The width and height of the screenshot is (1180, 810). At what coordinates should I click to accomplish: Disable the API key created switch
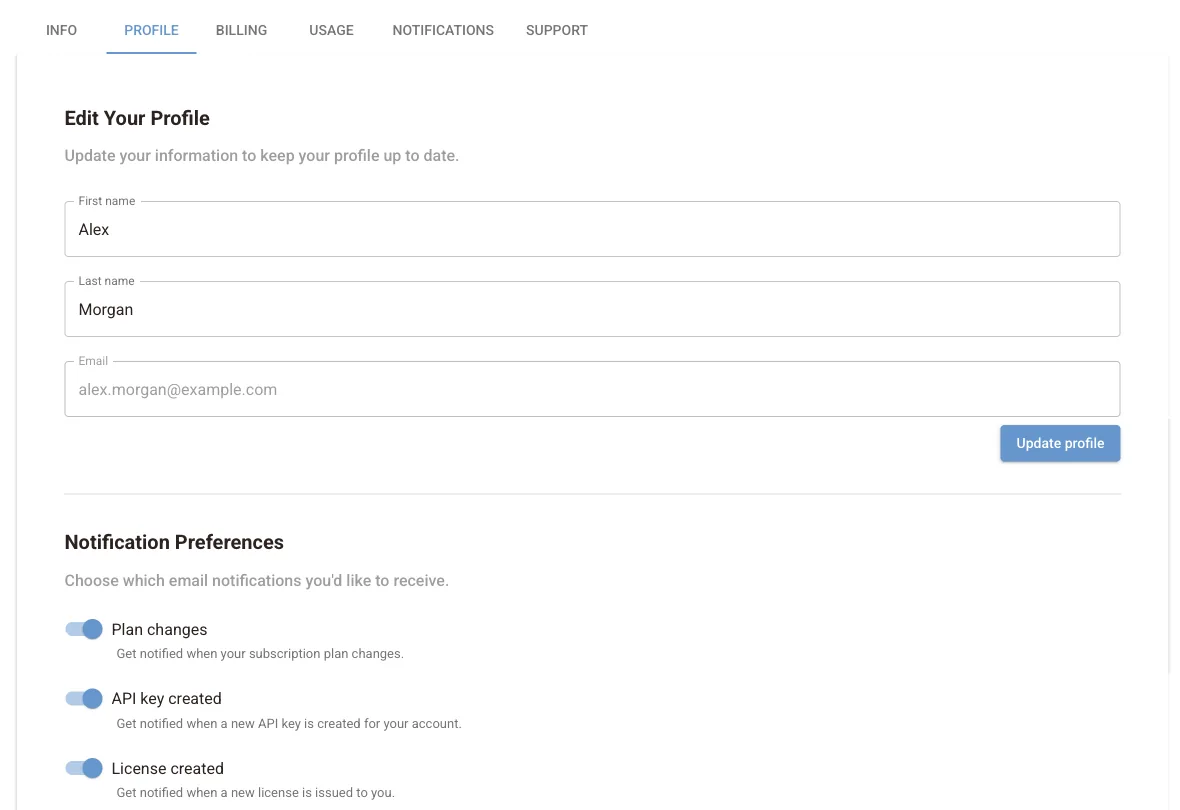click(x=84, y=699)
